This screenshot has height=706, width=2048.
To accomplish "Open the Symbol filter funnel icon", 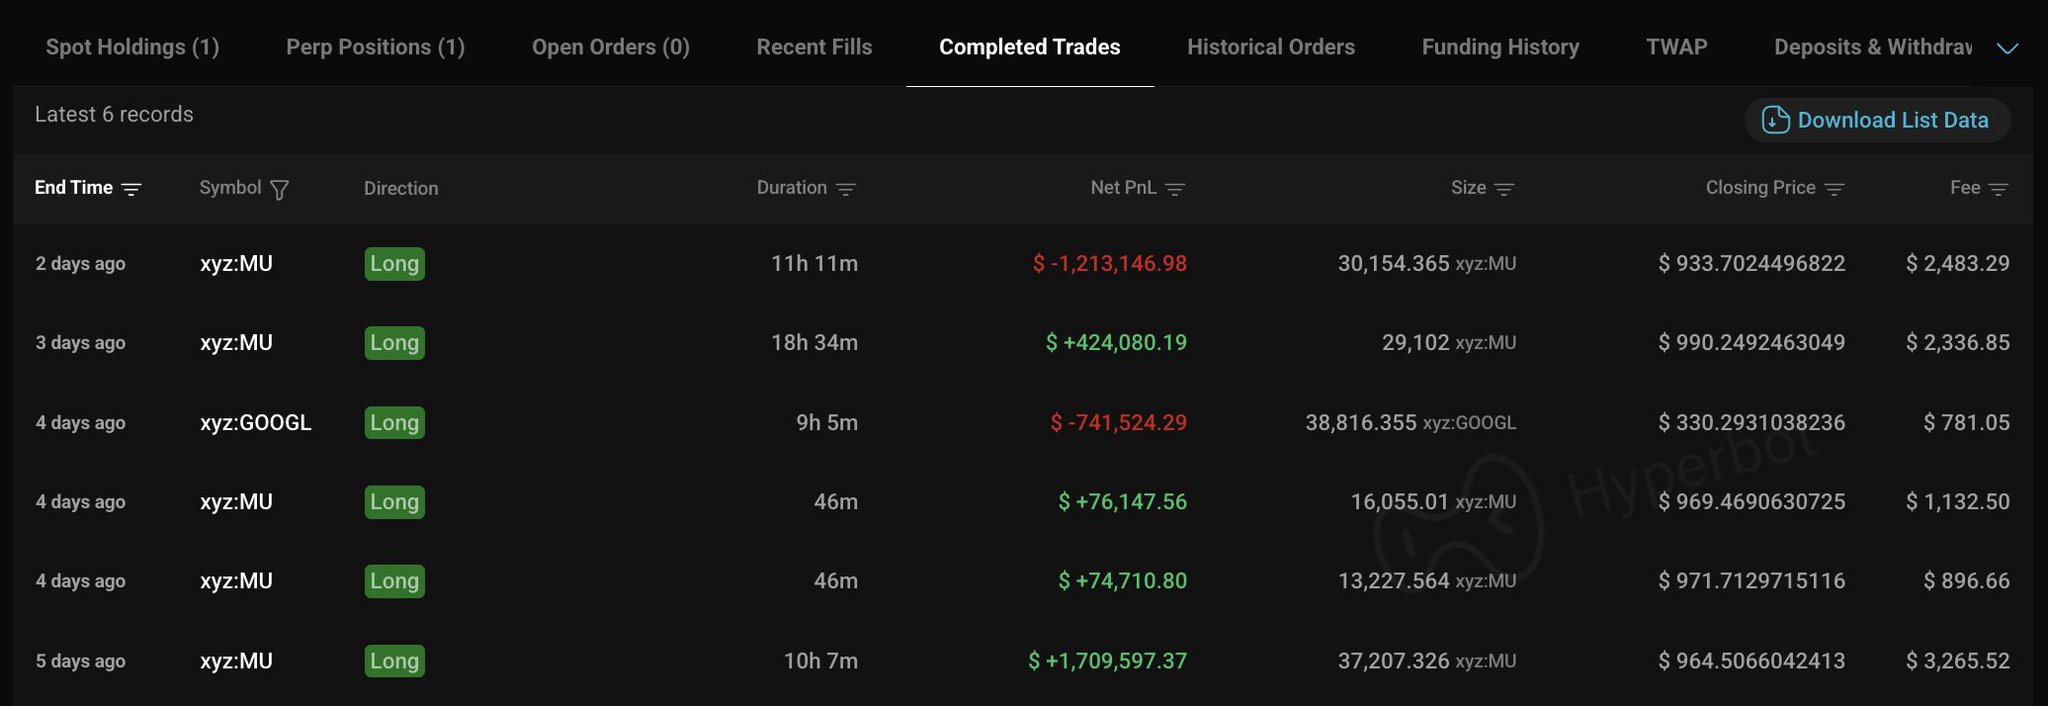I will coord(280,189).
